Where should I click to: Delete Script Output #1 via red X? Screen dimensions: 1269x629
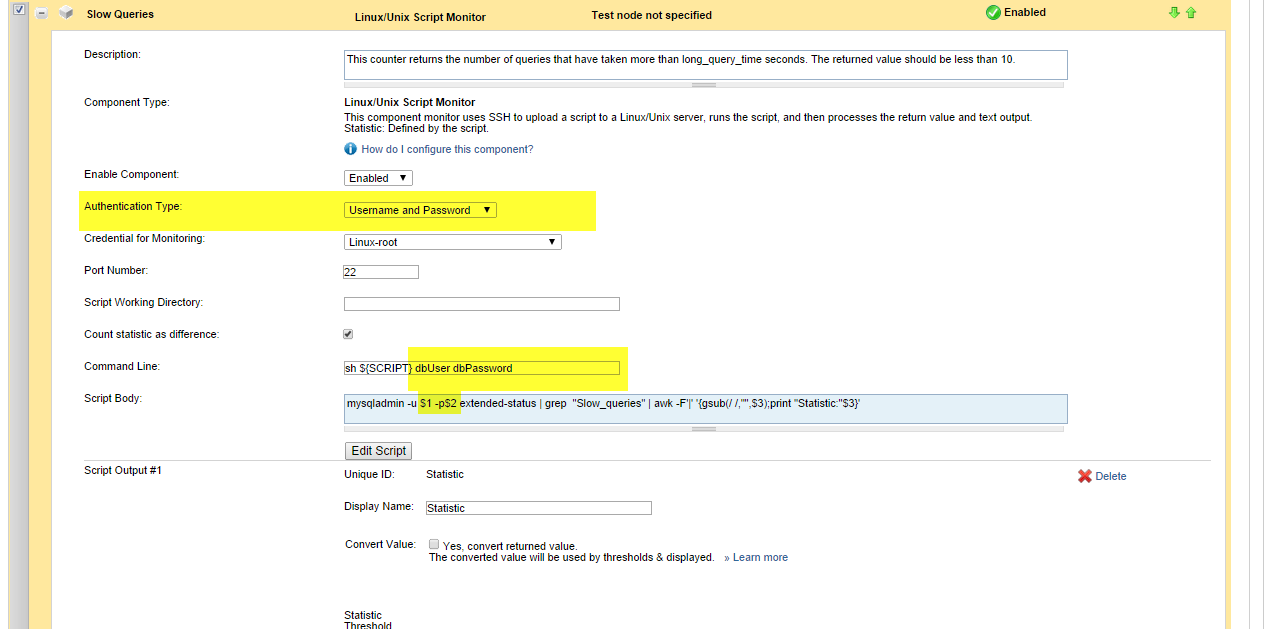tap(1085, 476)
